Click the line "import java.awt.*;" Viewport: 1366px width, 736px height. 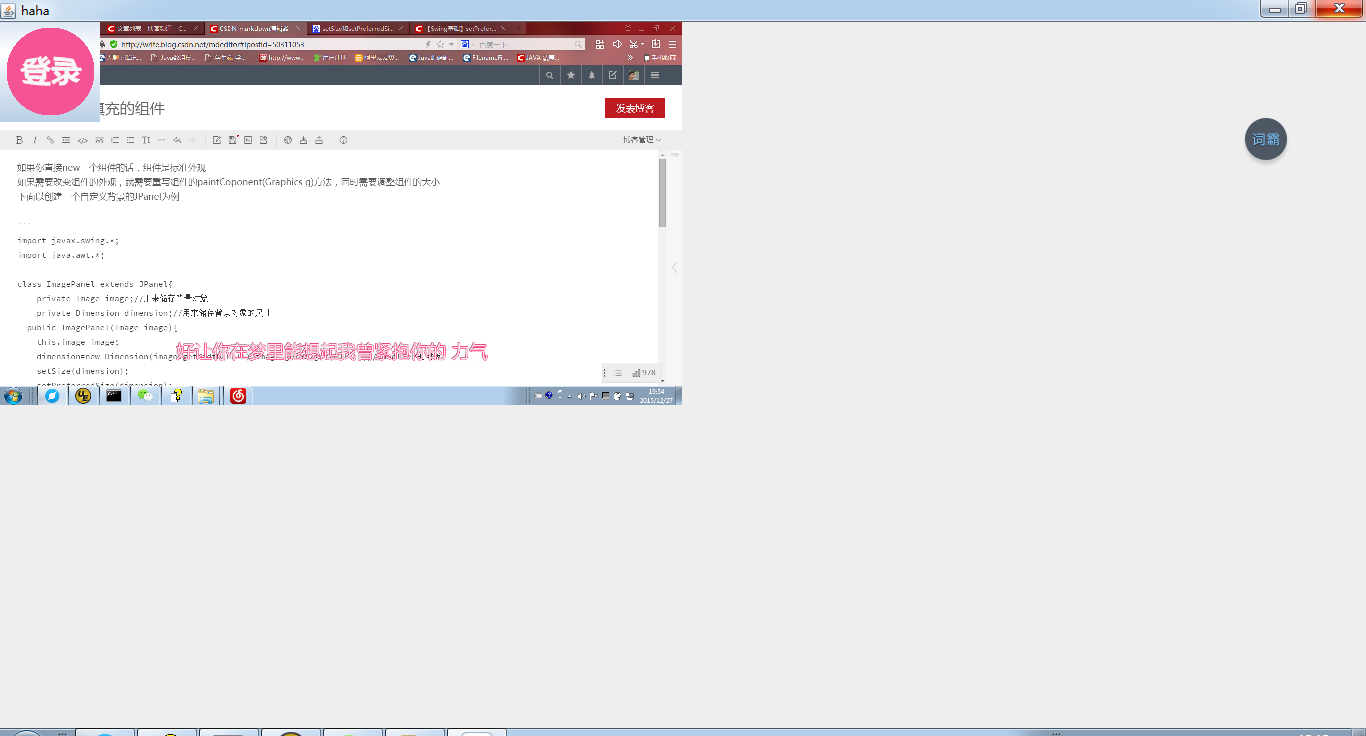(x=61, y=255)
